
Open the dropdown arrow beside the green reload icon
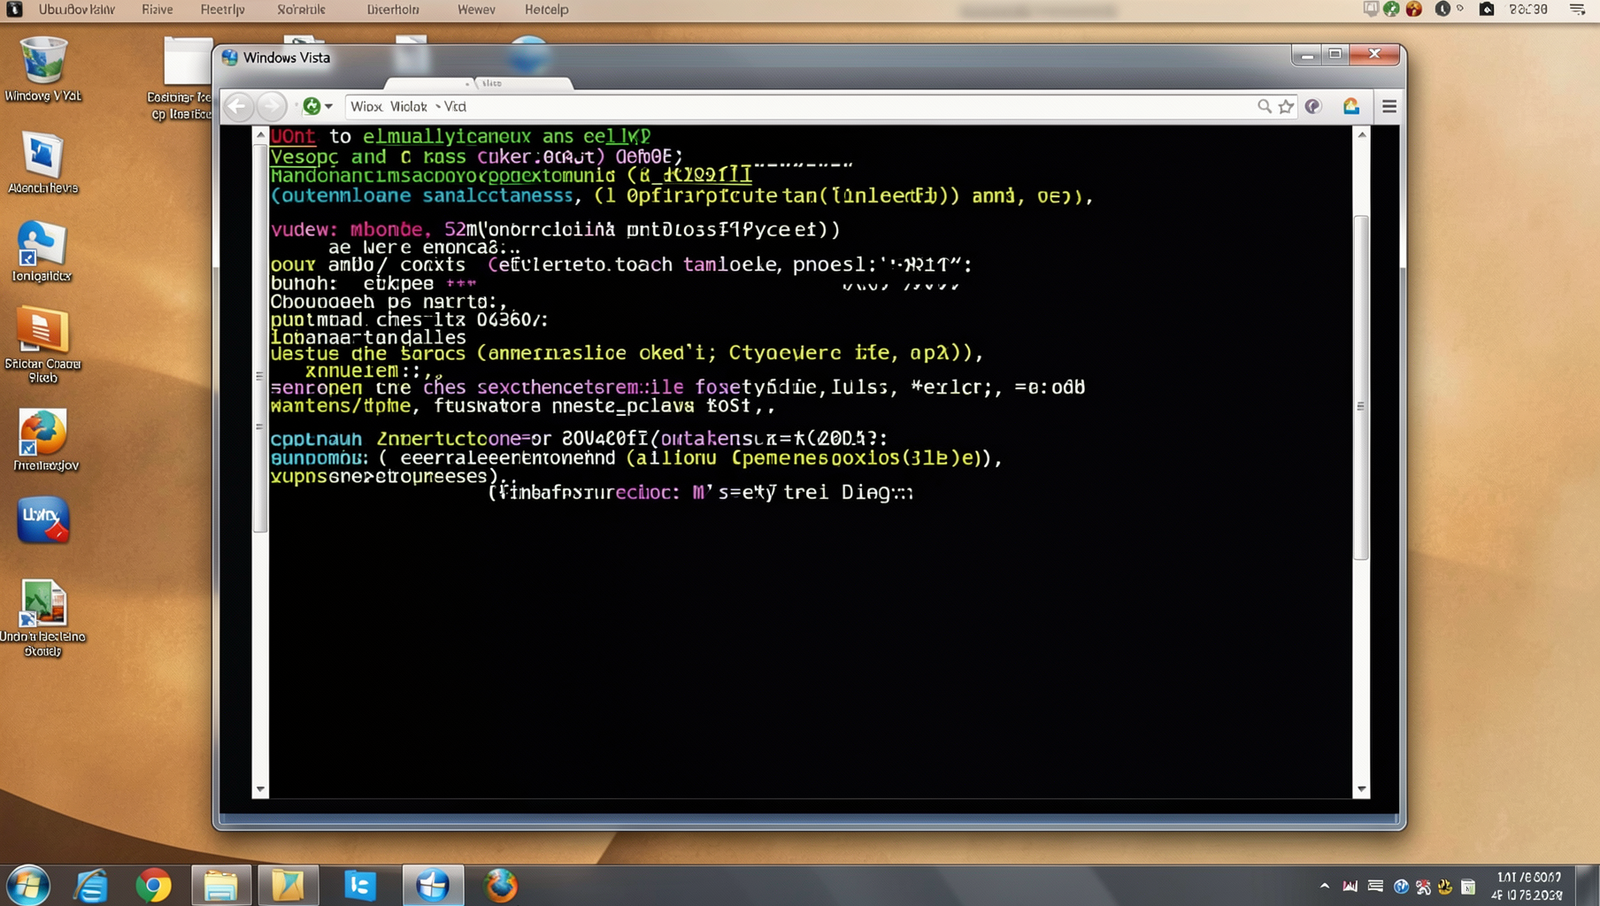(329, 106)
